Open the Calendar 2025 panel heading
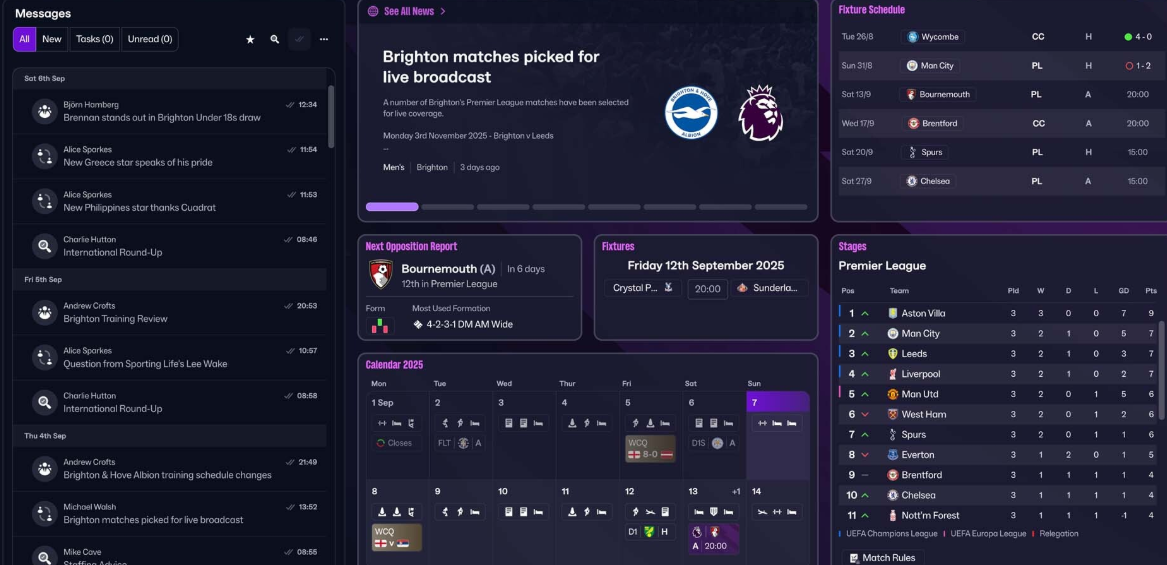Screen dimensions: 1167x565 (394, 365)
